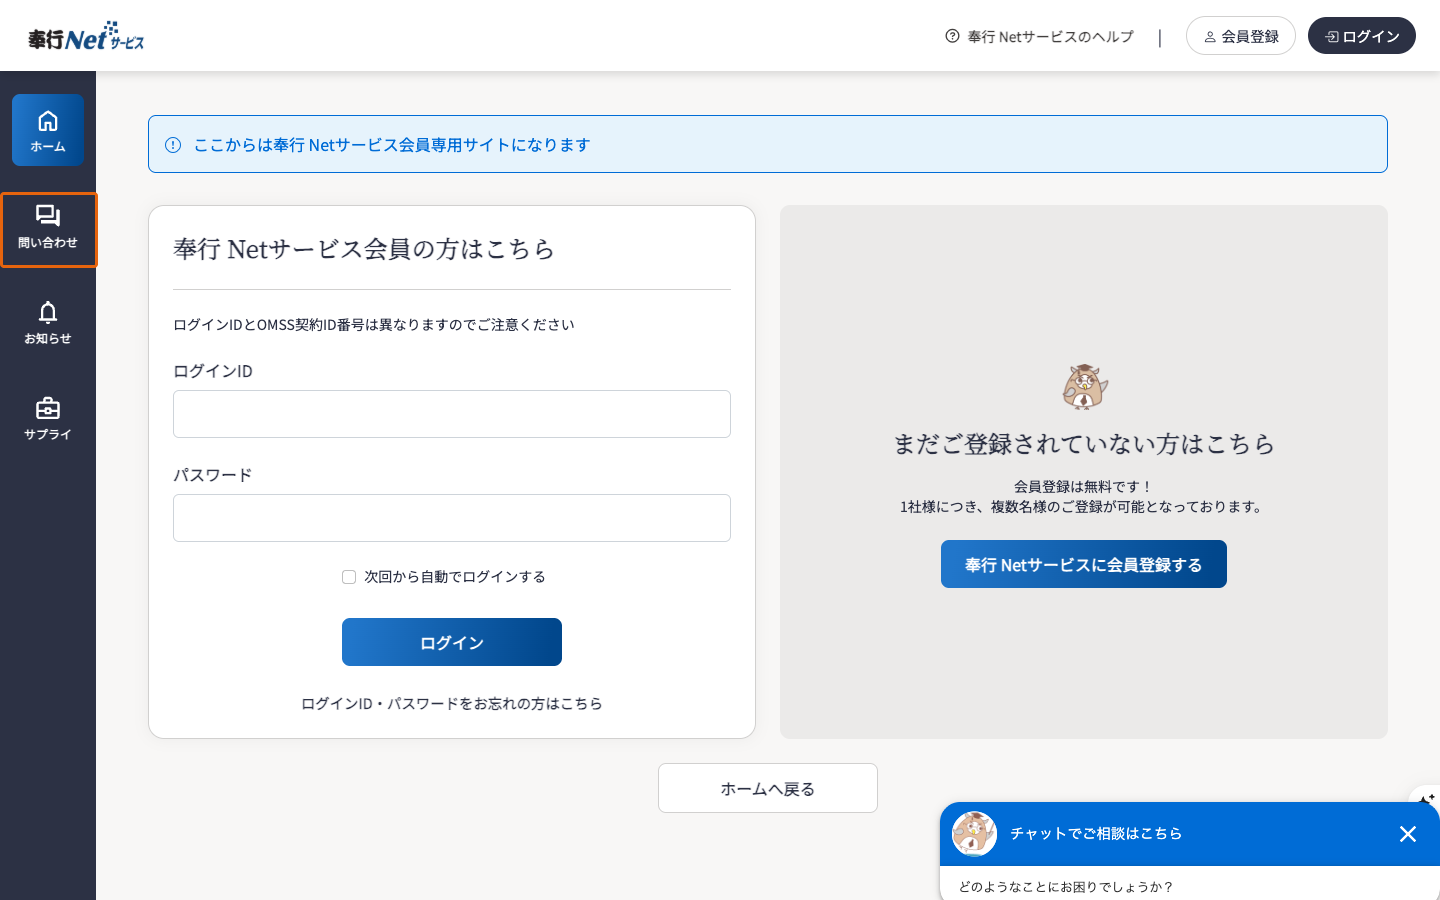This screenshot has height=900, width=1440.
Task: Open the 会員登録 button at top right
Action: tap(1240, 35)
